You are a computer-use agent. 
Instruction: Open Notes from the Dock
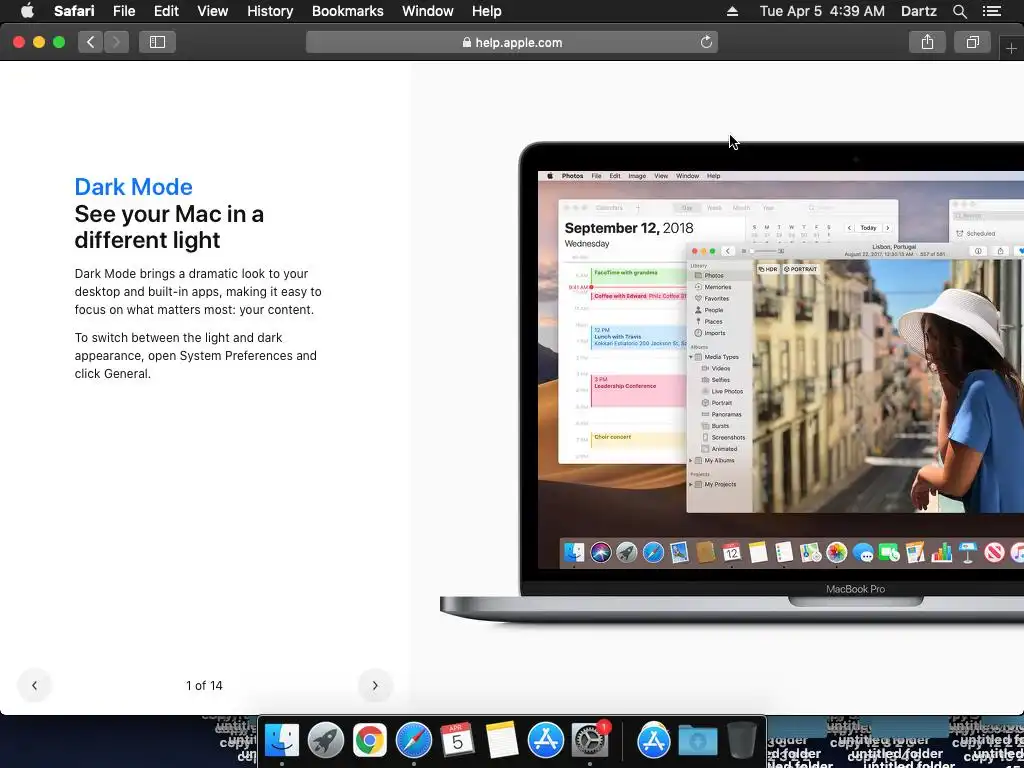point(502,741)
